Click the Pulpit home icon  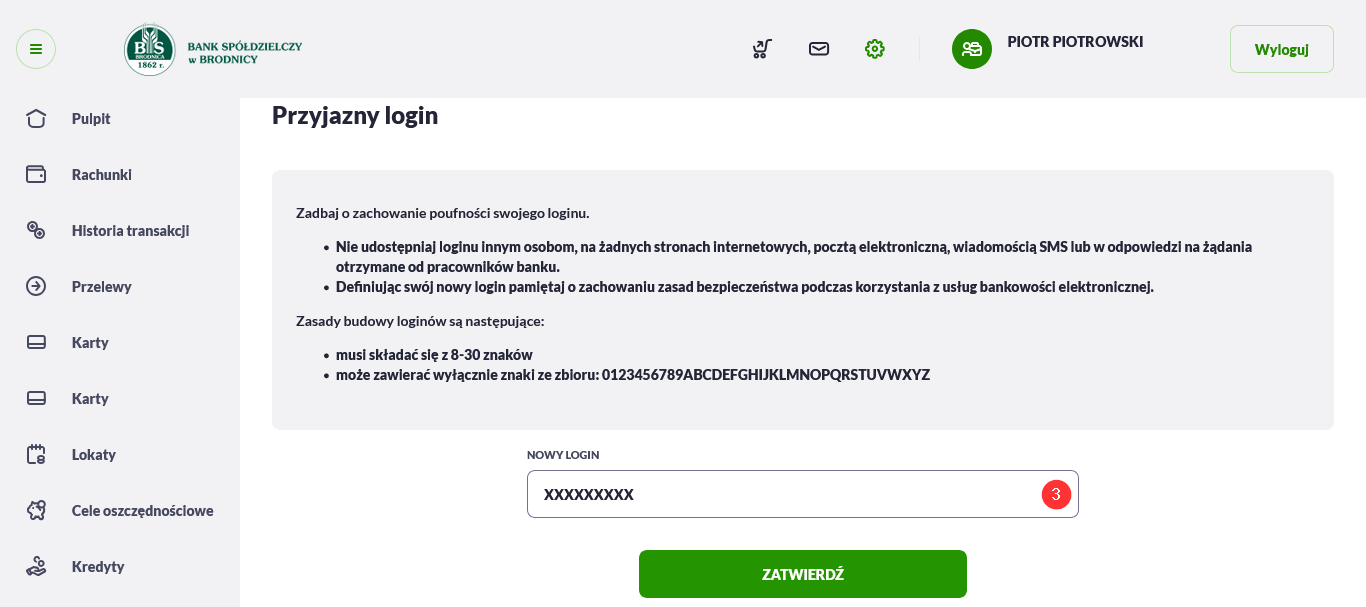pos(36,119)
